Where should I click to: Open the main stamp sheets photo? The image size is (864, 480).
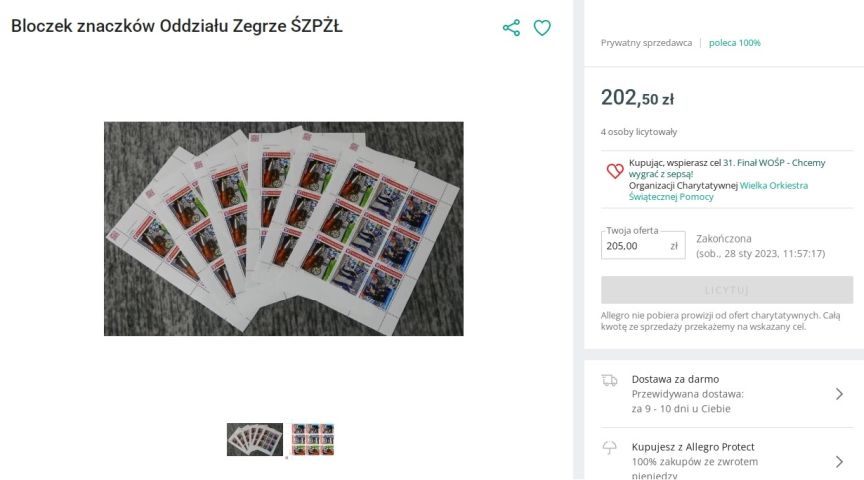(284, 229)
